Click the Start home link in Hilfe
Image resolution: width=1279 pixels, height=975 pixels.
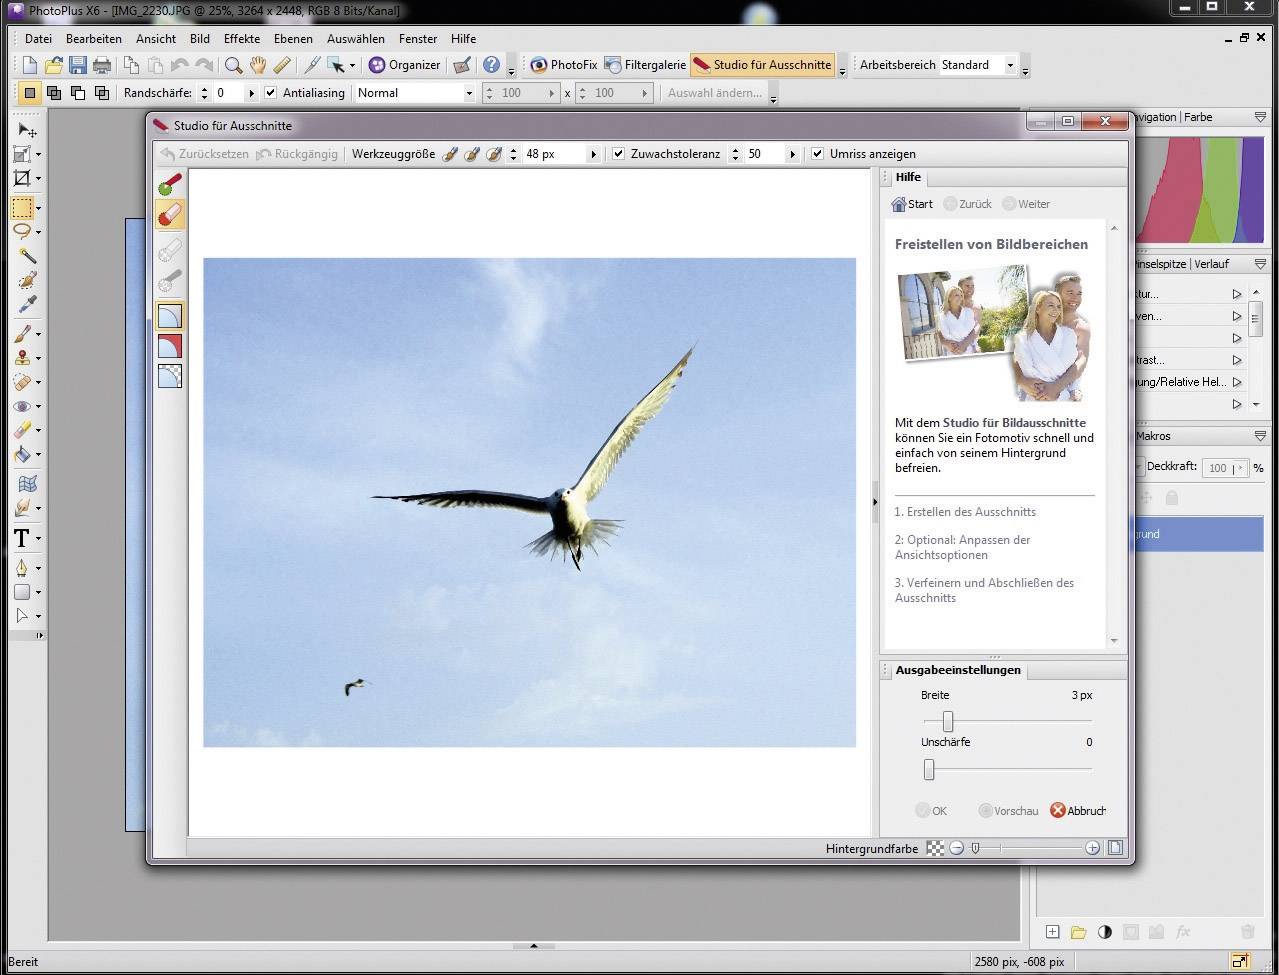911,204
